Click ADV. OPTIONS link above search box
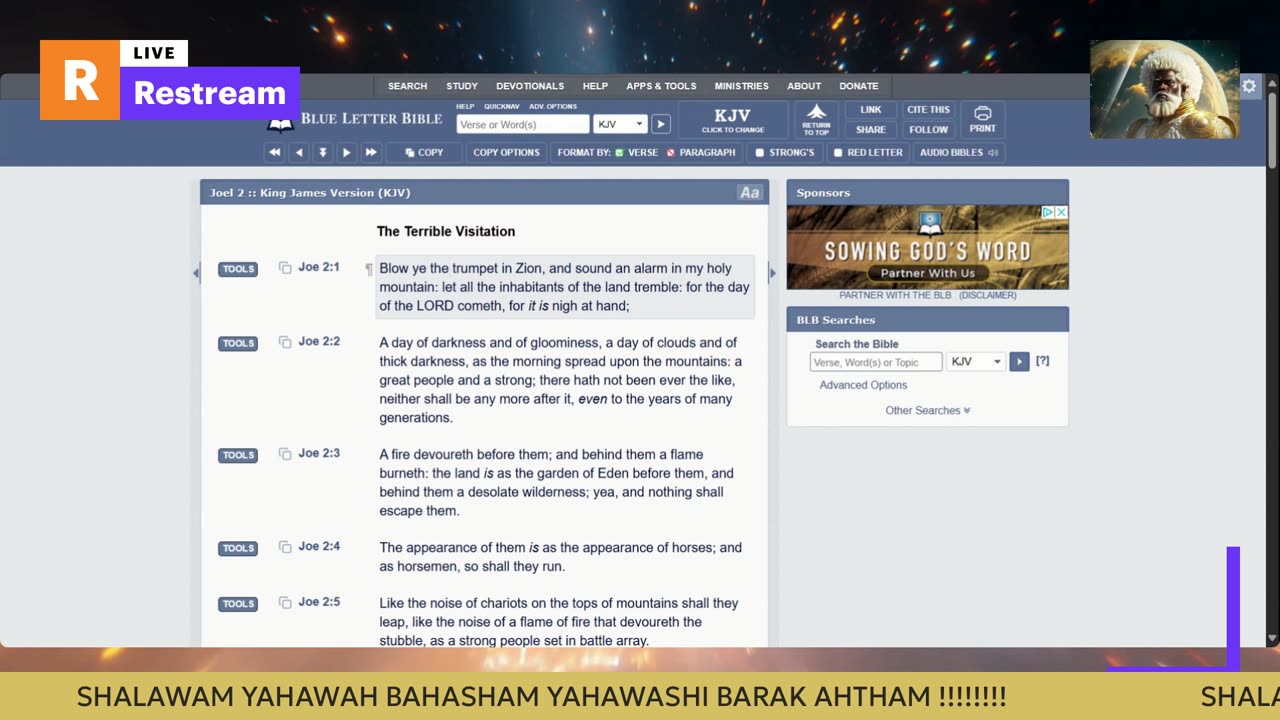Screen dimensions: 1280x720 553,106
